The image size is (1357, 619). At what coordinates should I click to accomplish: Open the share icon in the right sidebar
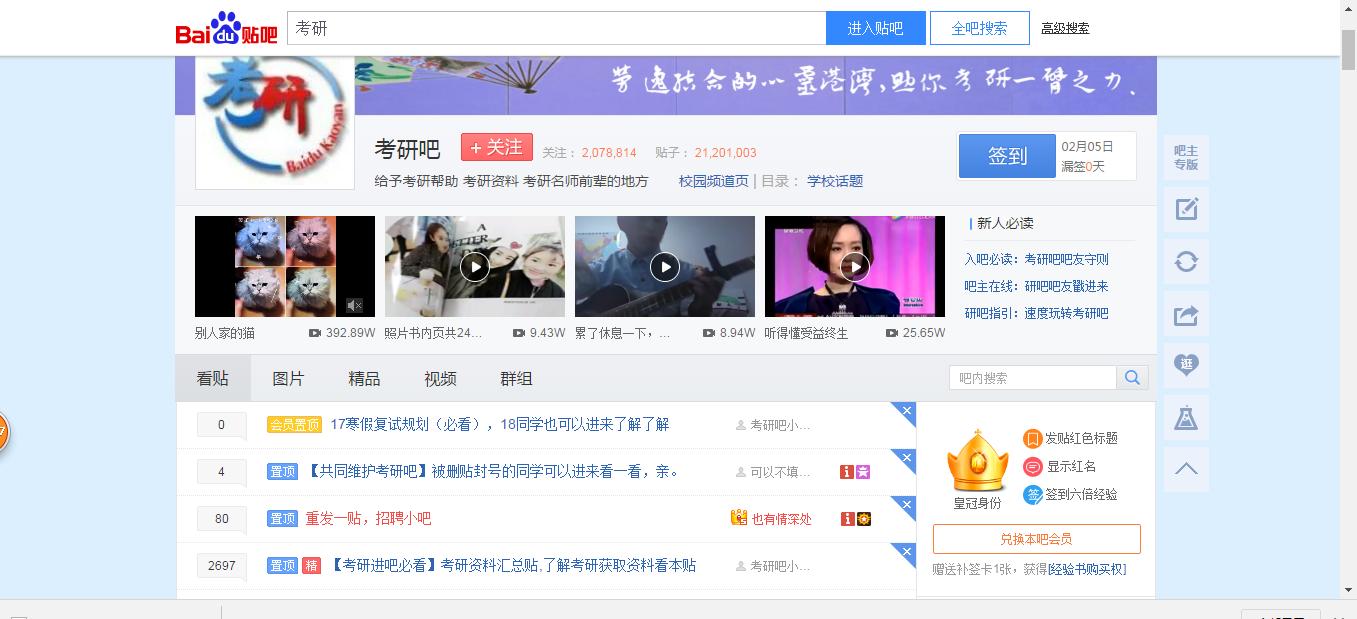pos(1186,314)
